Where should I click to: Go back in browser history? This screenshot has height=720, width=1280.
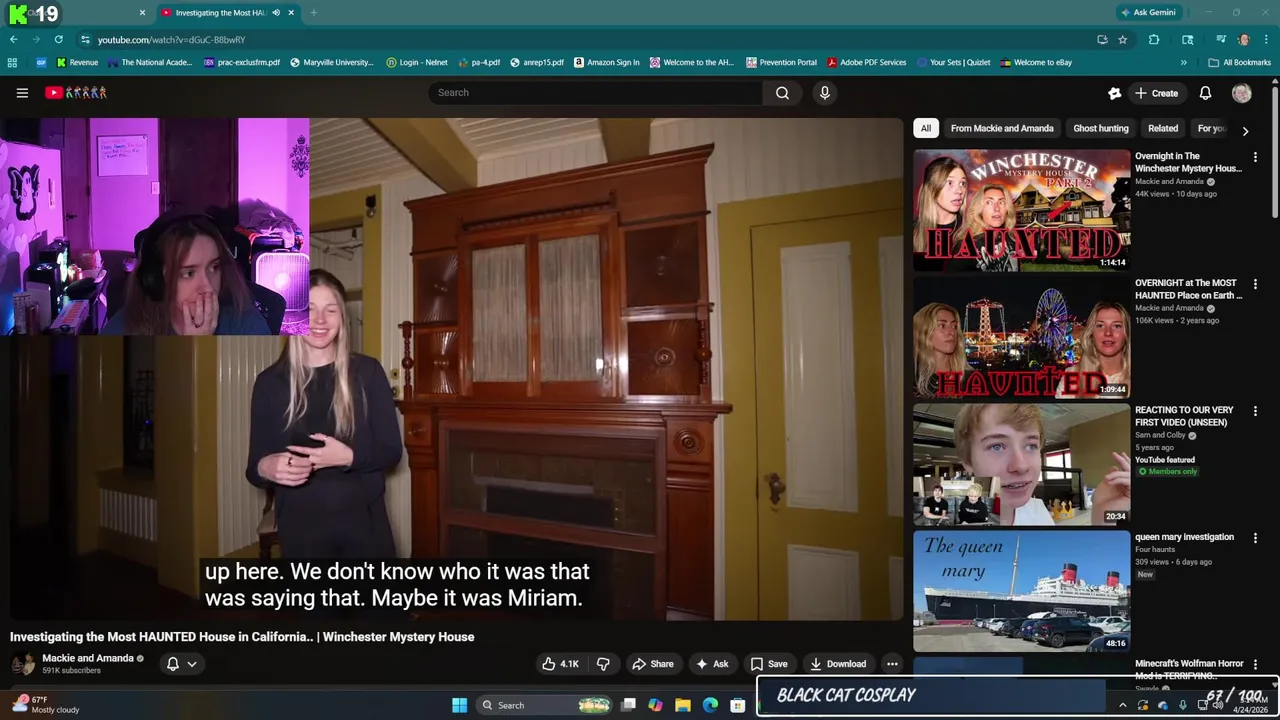pos(13,39)
